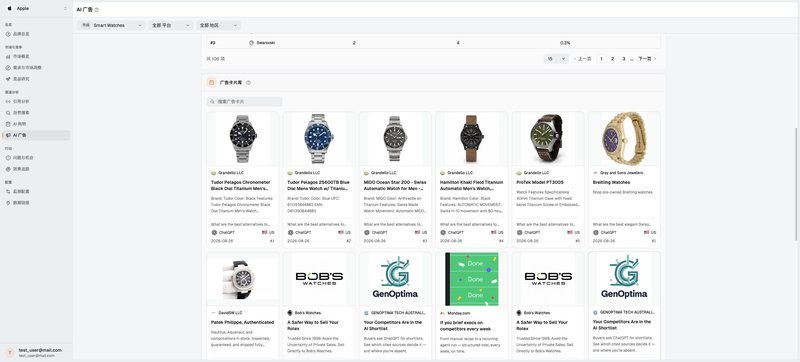This screenshot has width=800, height=362.
Task: Click the Monday.com logo icon
Action: coord(443,313)
